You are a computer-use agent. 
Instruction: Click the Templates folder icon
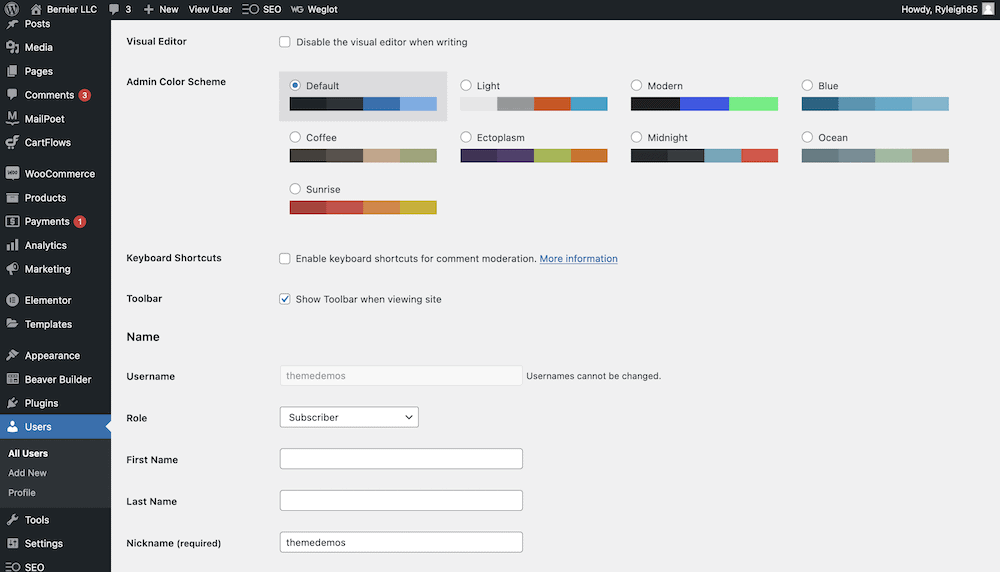(12, 323)
